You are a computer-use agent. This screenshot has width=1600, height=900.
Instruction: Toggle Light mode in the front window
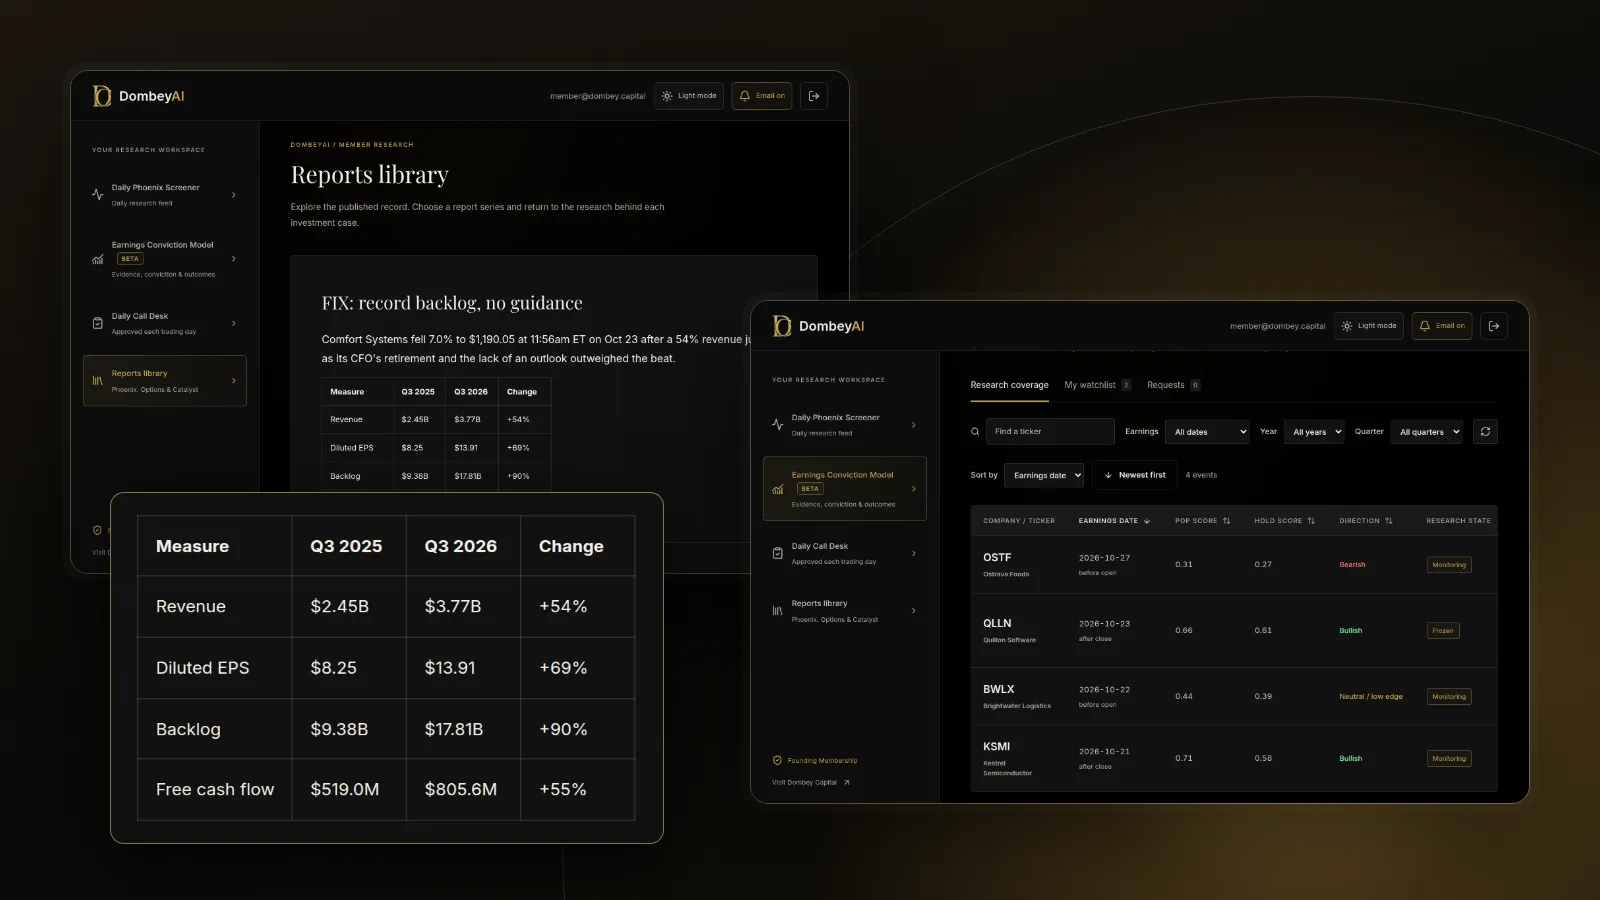(x=1368, y=326)
